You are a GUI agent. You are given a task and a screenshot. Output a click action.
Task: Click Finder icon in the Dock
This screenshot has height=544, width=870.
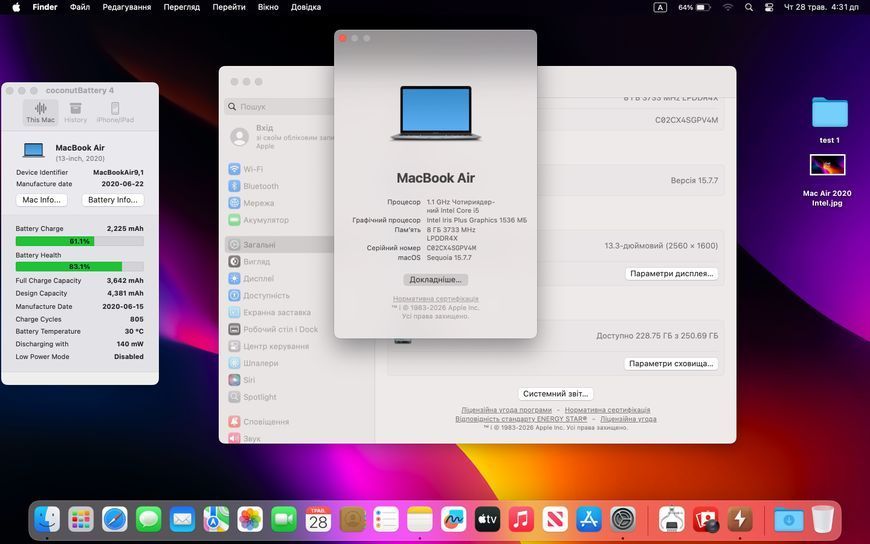[47, 520]
